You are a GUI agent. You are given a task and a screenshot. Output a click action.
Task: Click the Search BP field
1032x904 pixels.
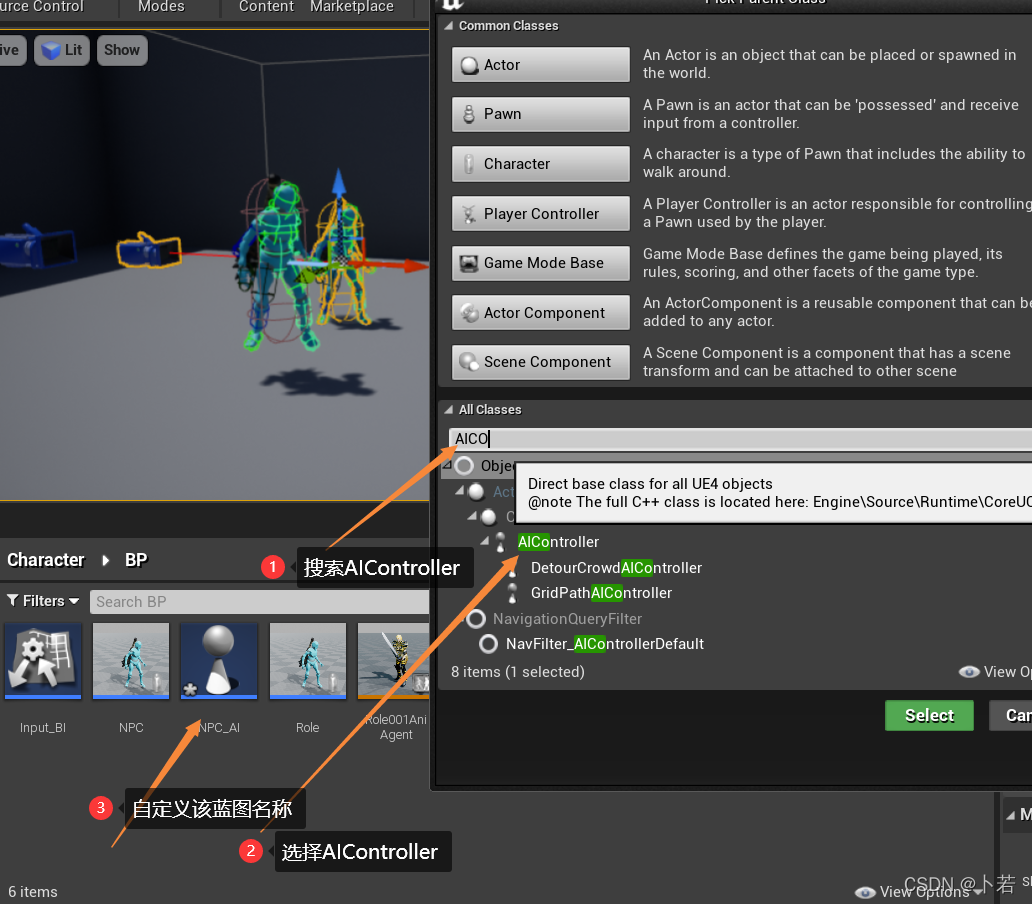(259, 601)
